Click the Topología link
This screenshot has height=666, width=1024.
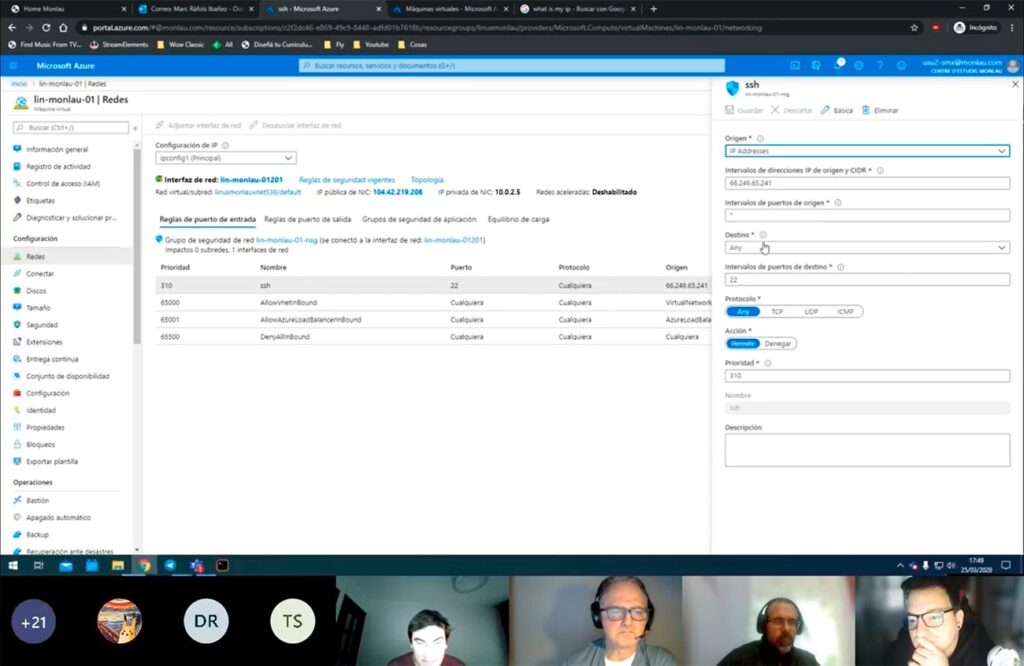click(x=427, y=180)
